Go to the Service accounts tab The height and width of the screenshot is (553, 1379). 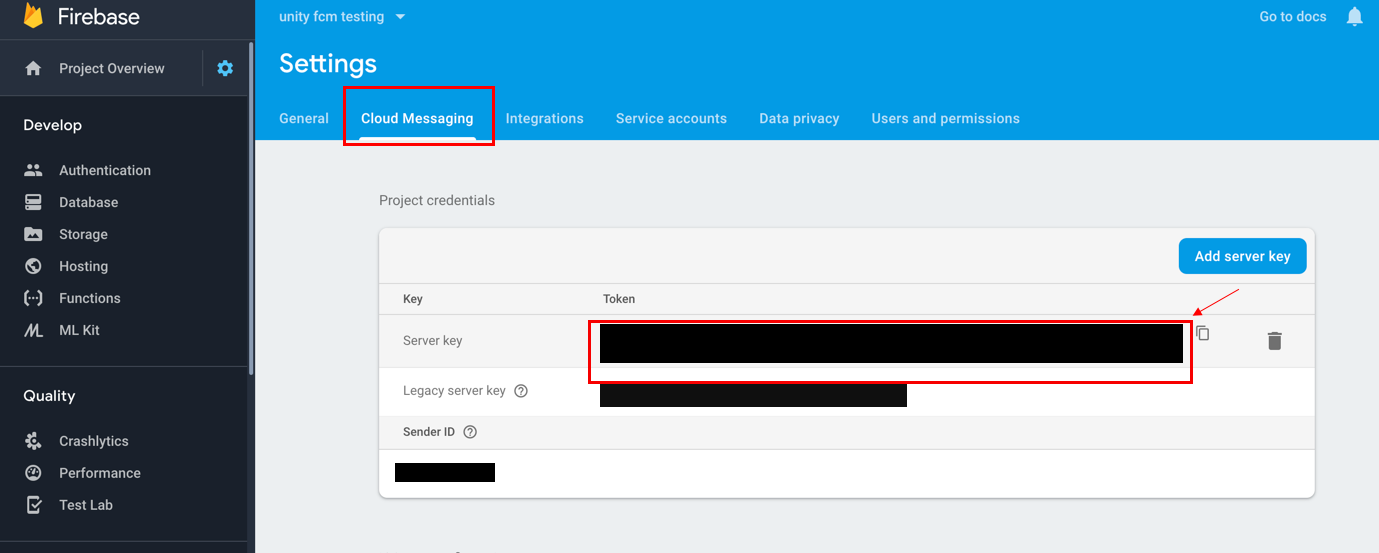coord(671,118)
